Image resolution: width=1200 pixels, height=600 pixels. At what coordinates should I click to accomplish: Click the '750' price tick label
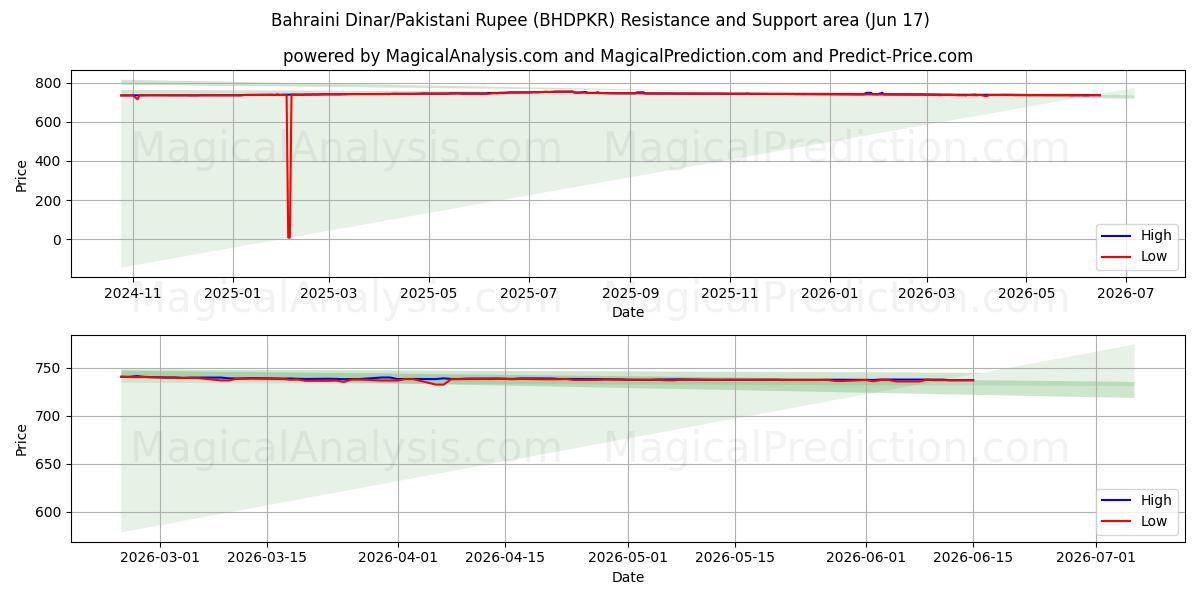[50, 368]
